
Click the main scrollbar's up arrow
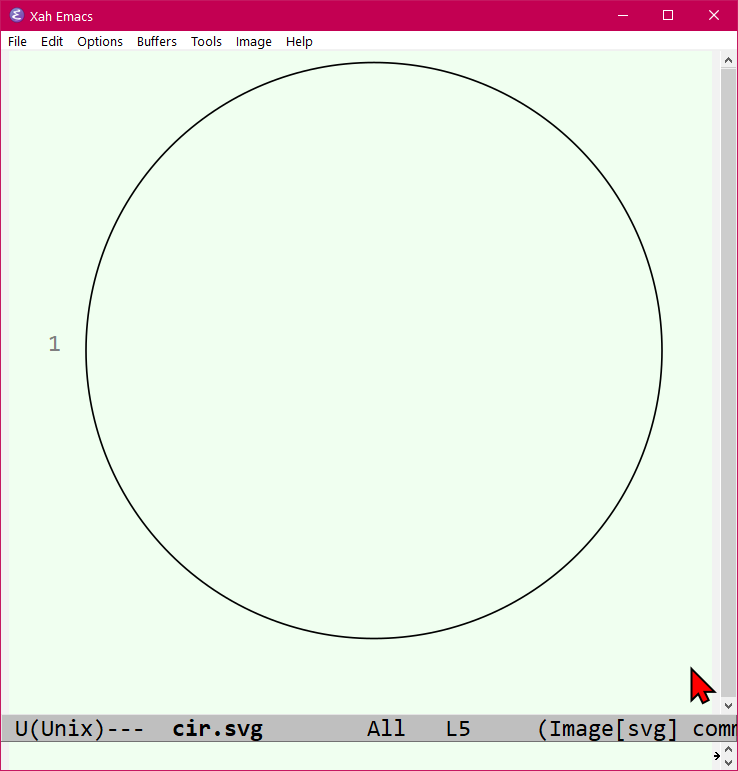[x=729, y=60]
